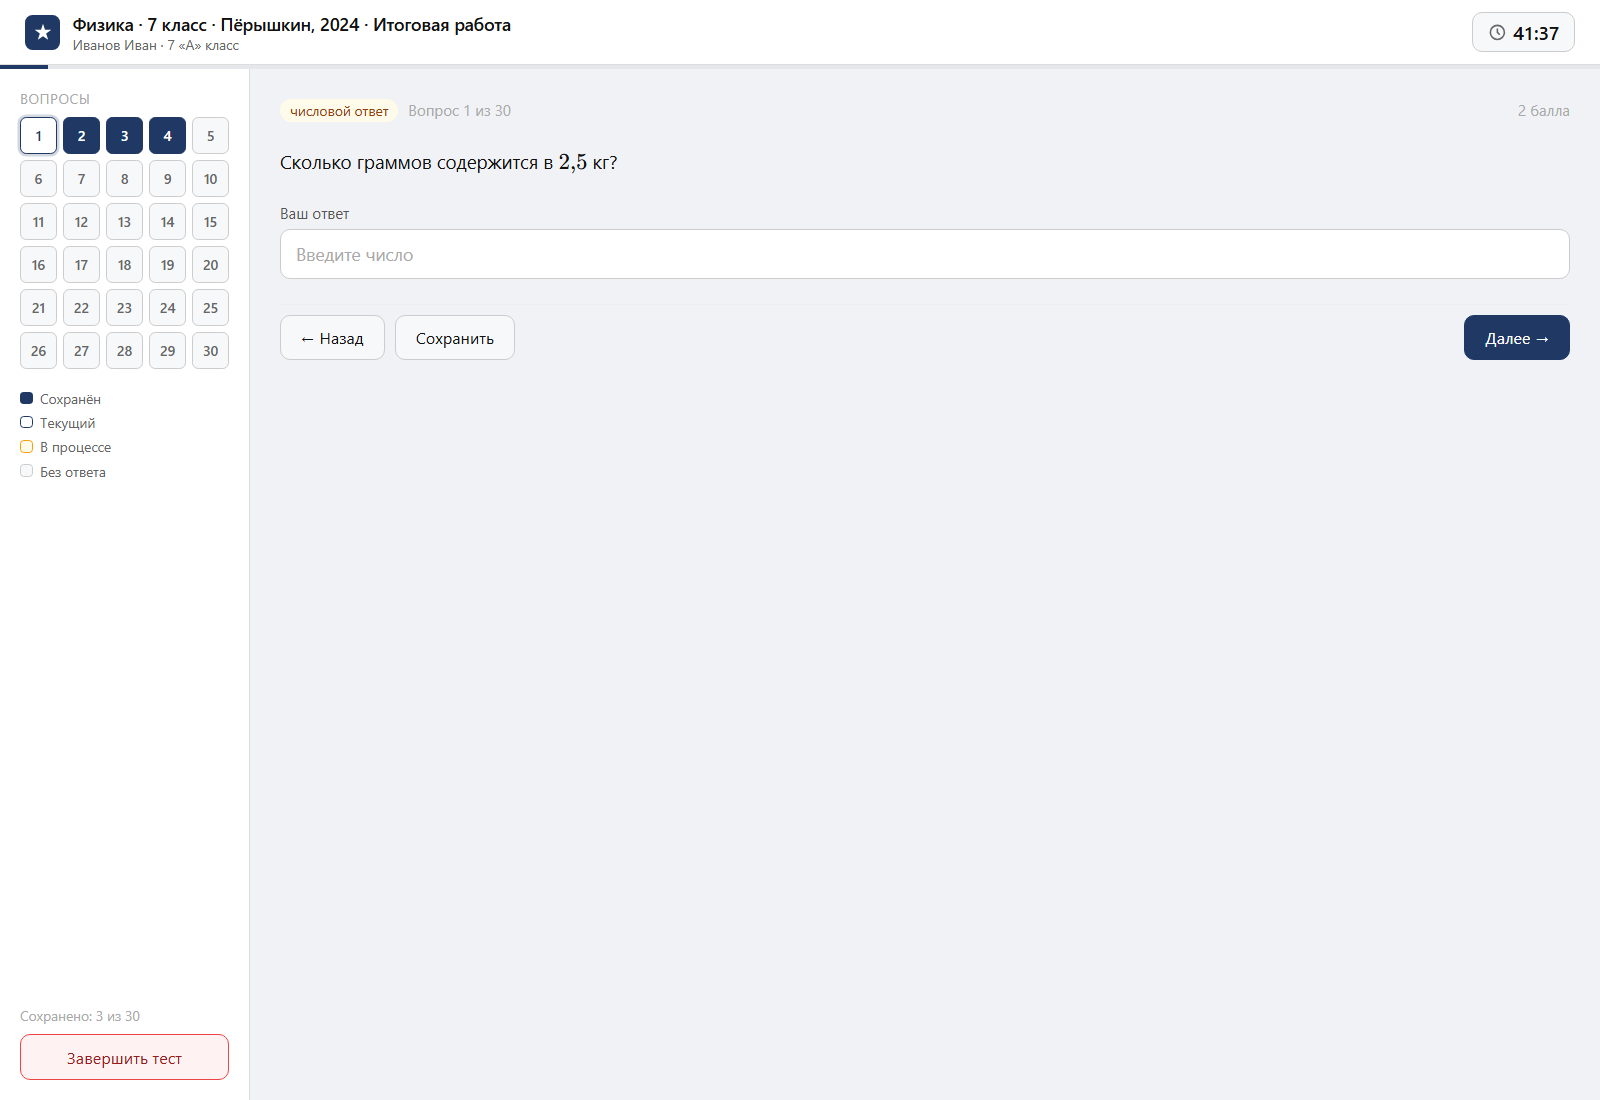Image resolution: width=1600 pixels, height=1100 pixels.
Task: Select question 8 in the grid
Action: (124, 179)
